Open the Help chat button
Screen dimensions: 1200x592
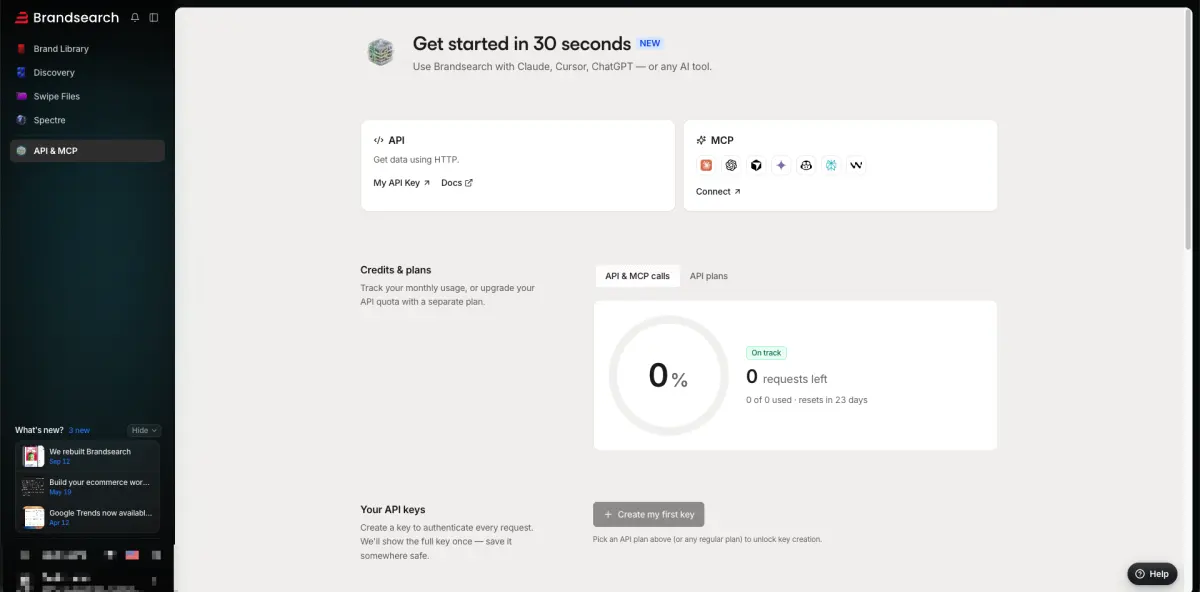1152,574
